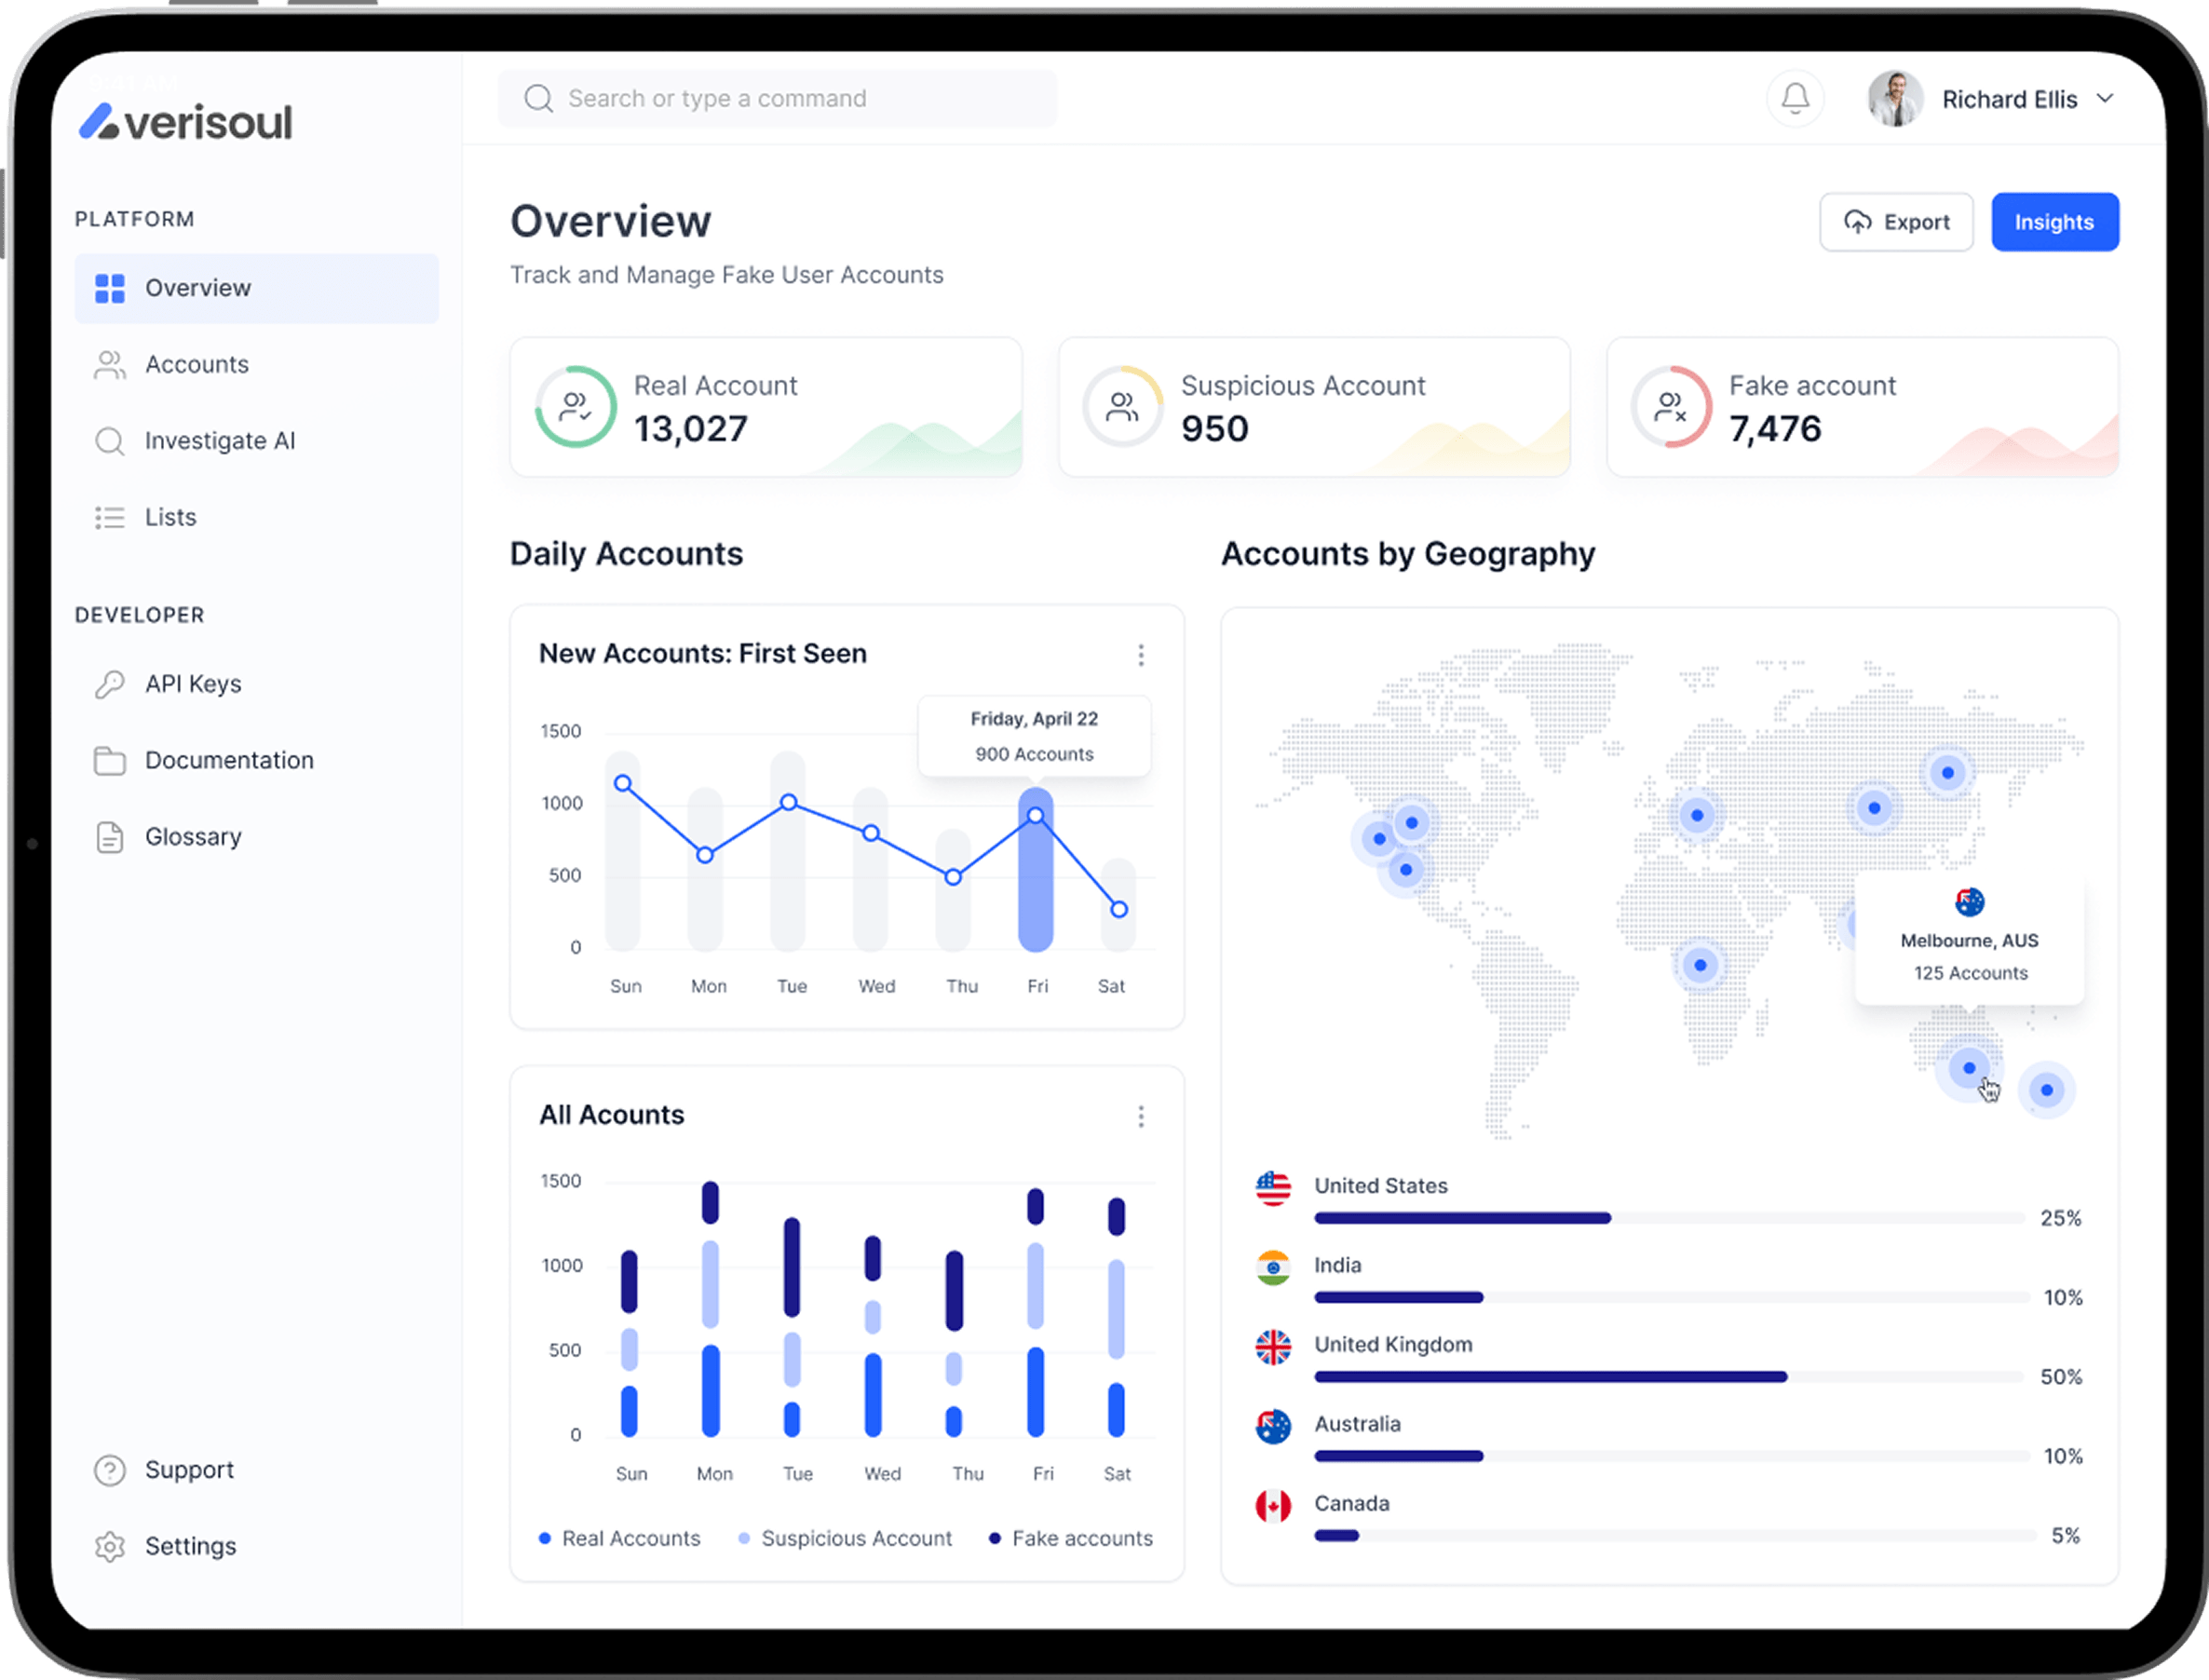Click the Real Account circular icon

point(575,407)
